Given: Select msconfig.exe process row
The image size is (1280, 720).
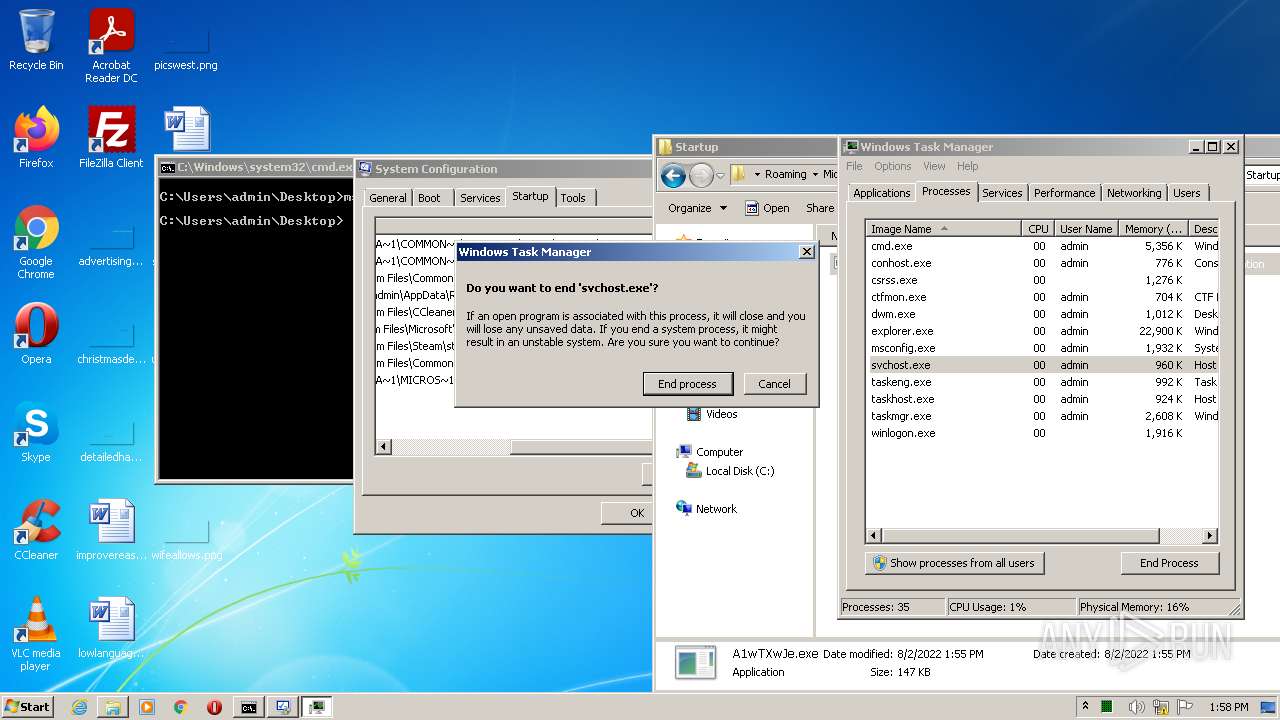Looking at the screenshot, I should 1042,348.
